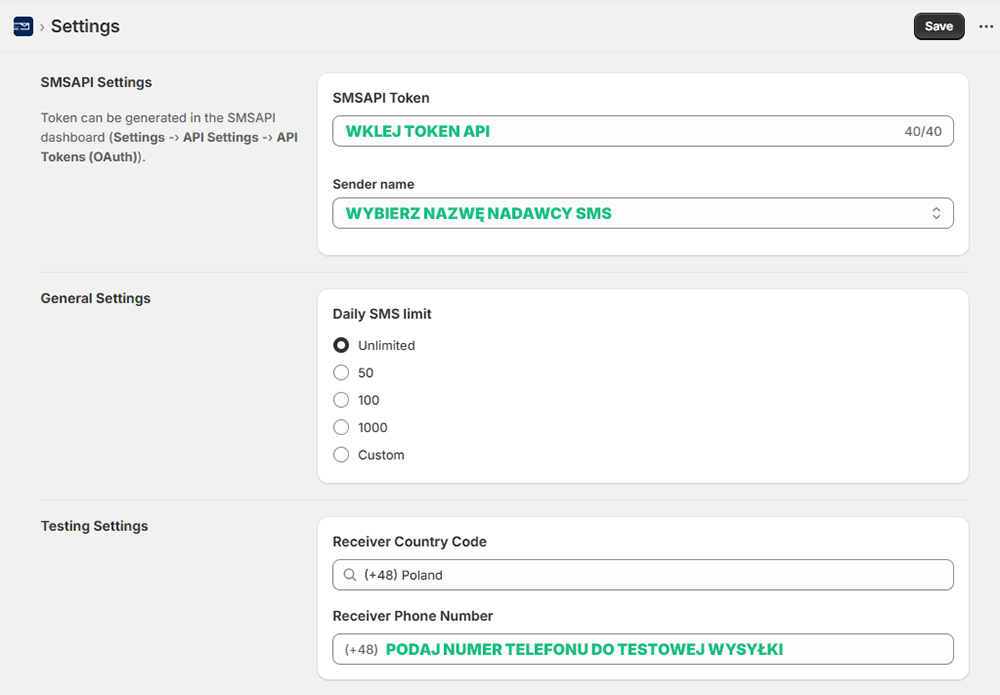The image size is (1000, 695).
Task: Select the Custom daily SMS limit option
Action: (x=341, y=455)
